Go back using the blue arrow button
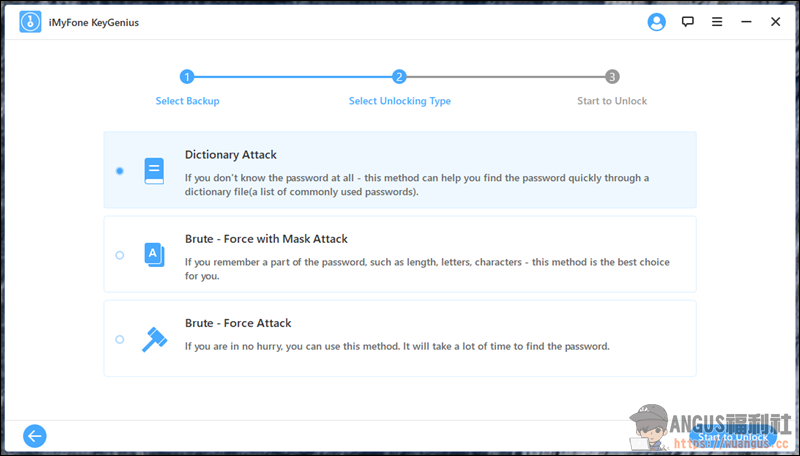The width and height of the screenshot is (800, 456). 35,435
